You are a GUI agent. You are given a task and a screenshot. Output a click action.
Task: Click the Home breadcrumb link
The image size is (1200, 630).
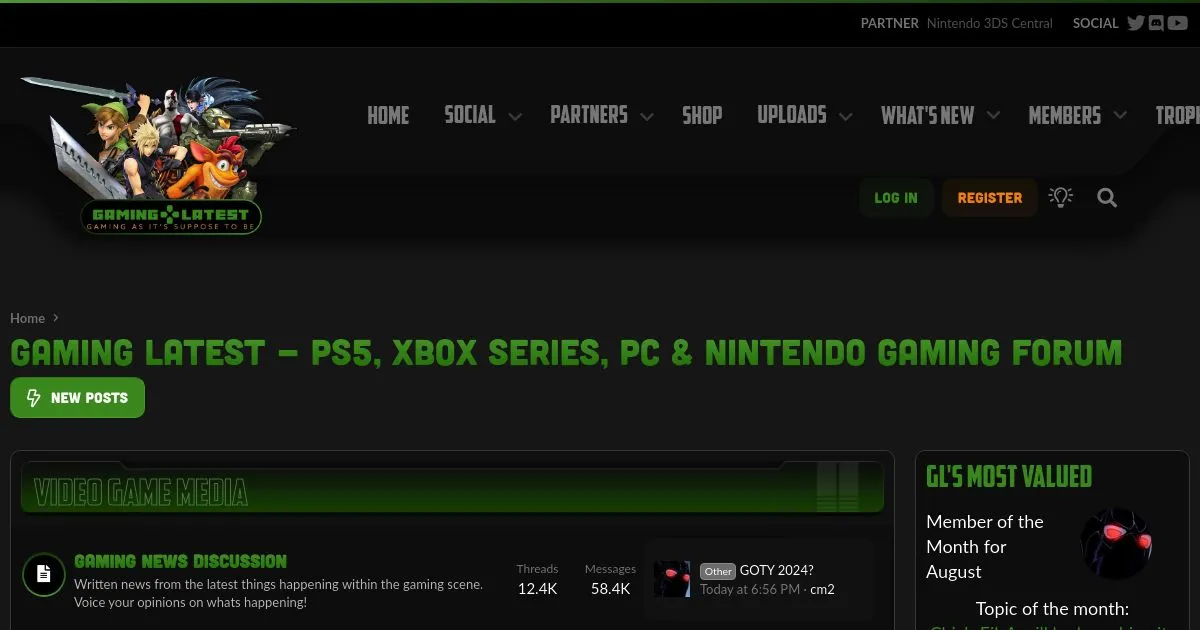coord(28,318)
